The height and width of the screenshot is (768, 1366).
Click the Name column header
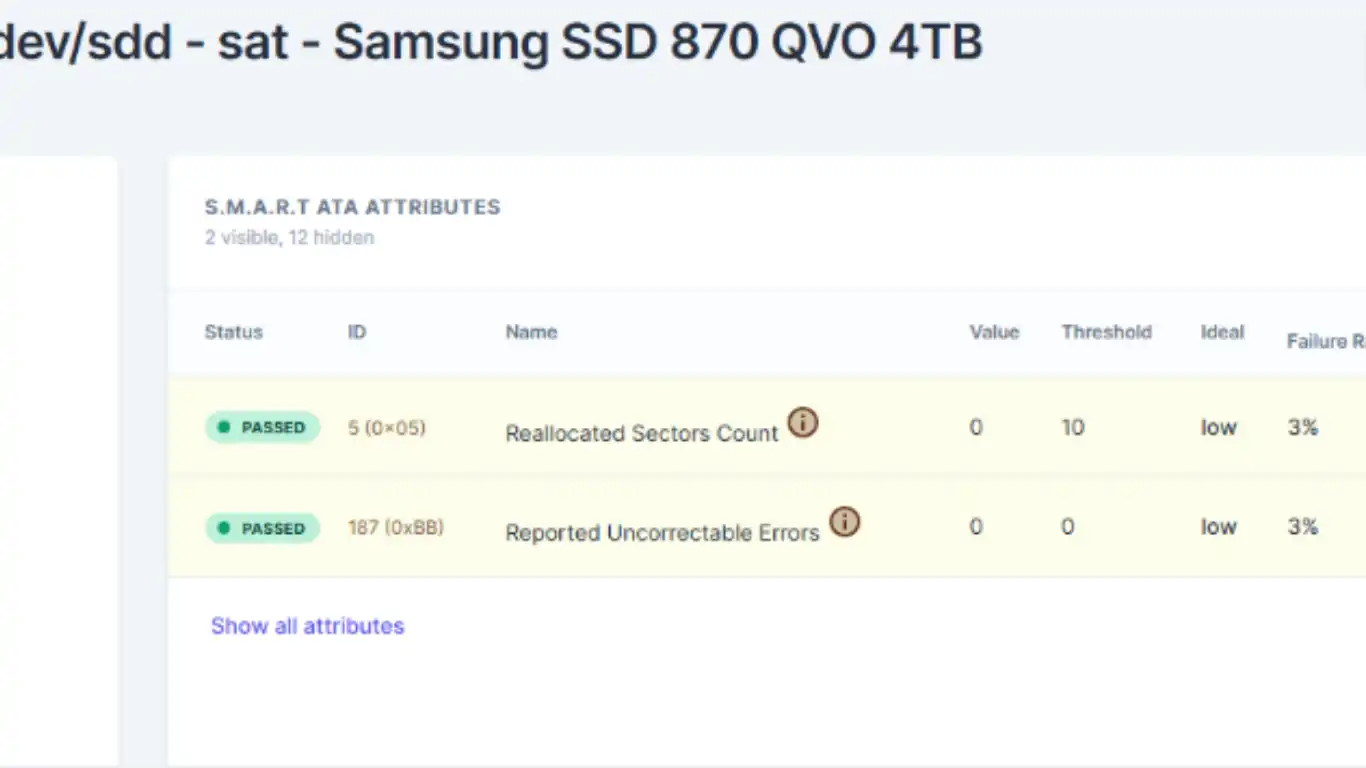click(531, 332)
